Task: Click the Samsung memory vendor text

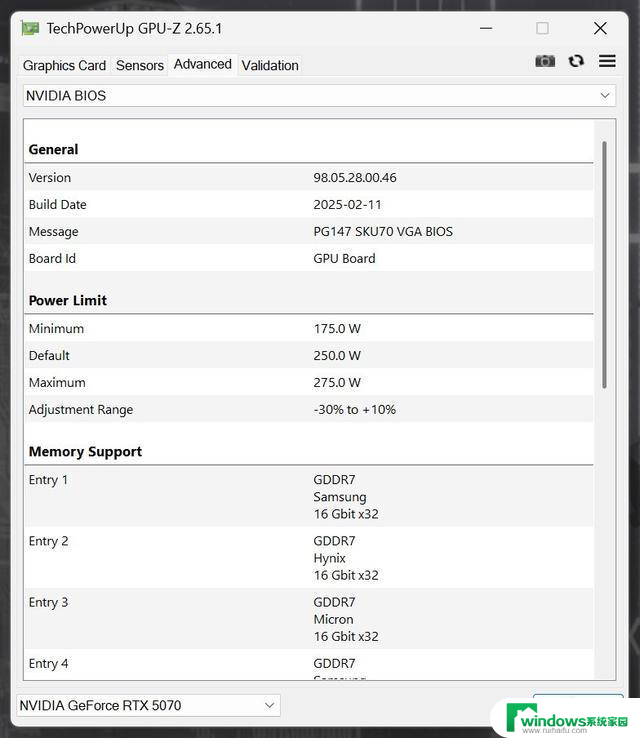Action: [x=340, y=497]
